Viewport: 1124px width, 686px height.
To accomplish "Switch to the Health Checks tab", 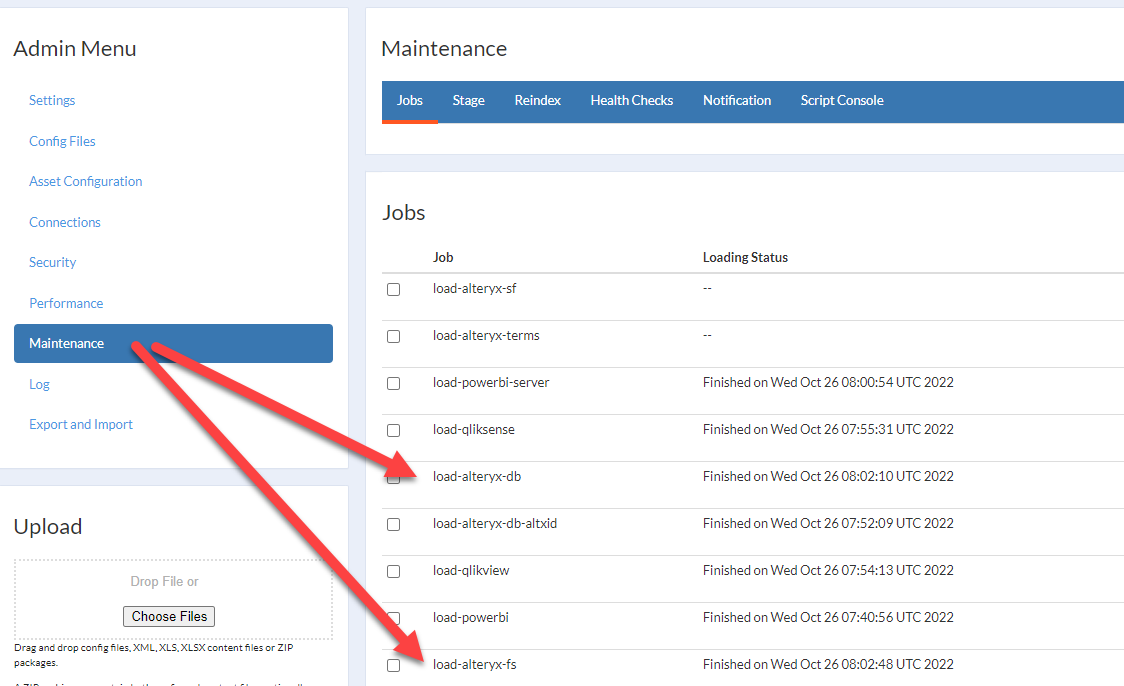I will pyautogui.click(x=632, y=100).
